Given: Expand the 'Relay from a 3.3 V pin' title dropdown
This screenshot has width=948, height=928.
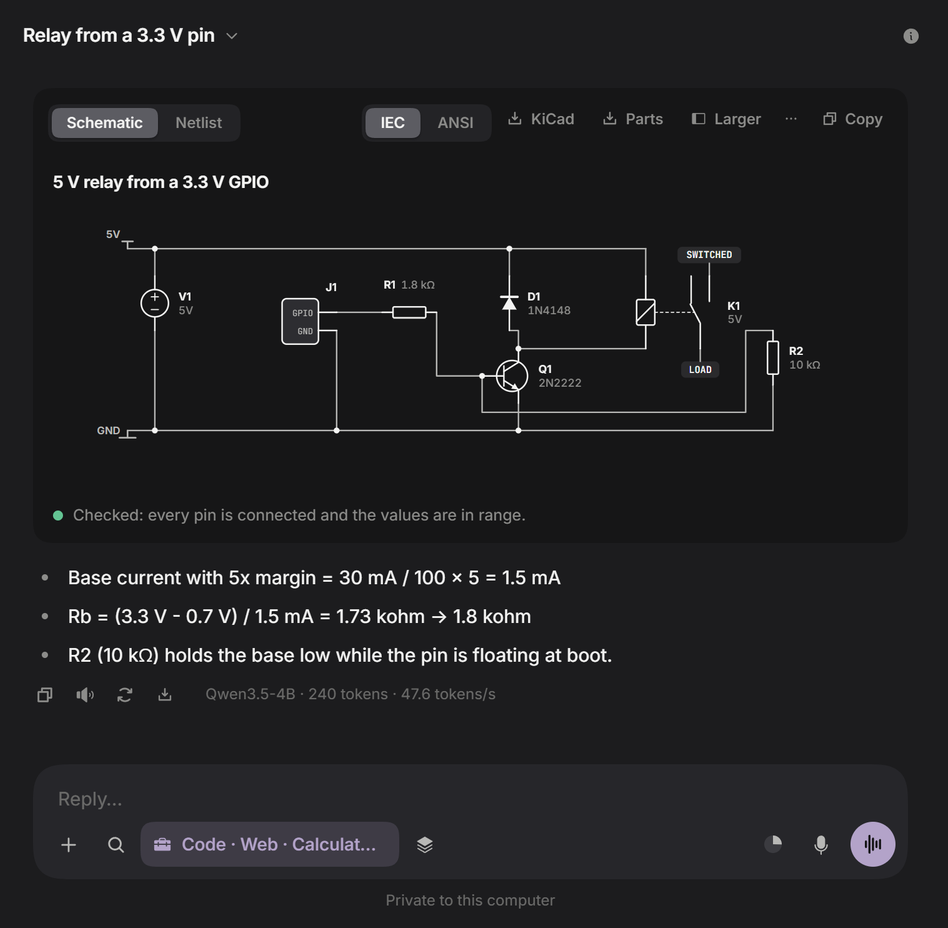Looking at the screenshot, I should pos(231,36).
